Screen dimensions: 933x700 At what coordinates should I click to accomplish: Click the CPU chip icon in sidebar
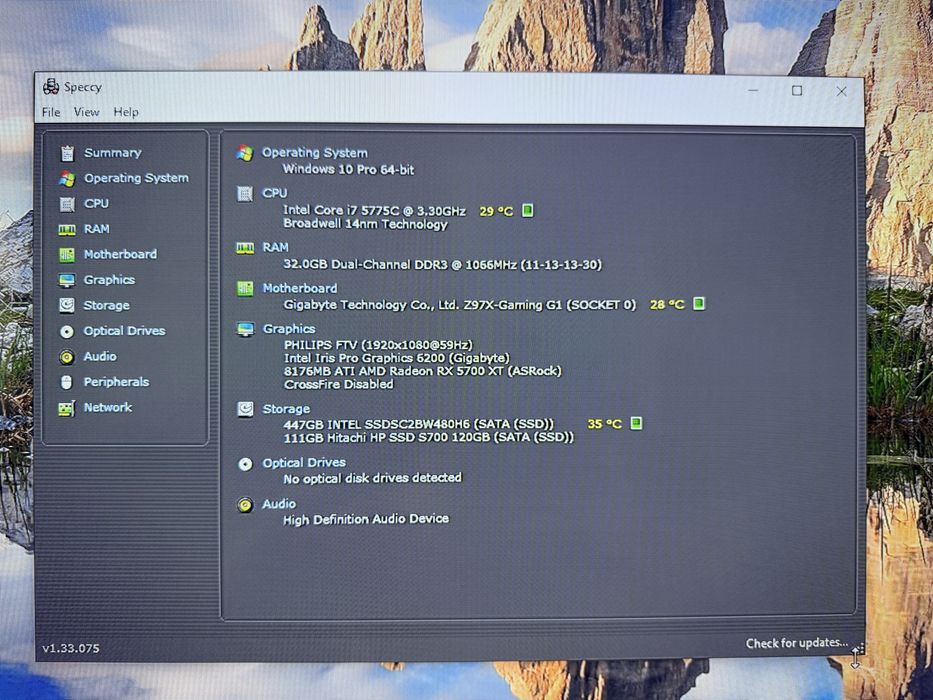(67, 204)
